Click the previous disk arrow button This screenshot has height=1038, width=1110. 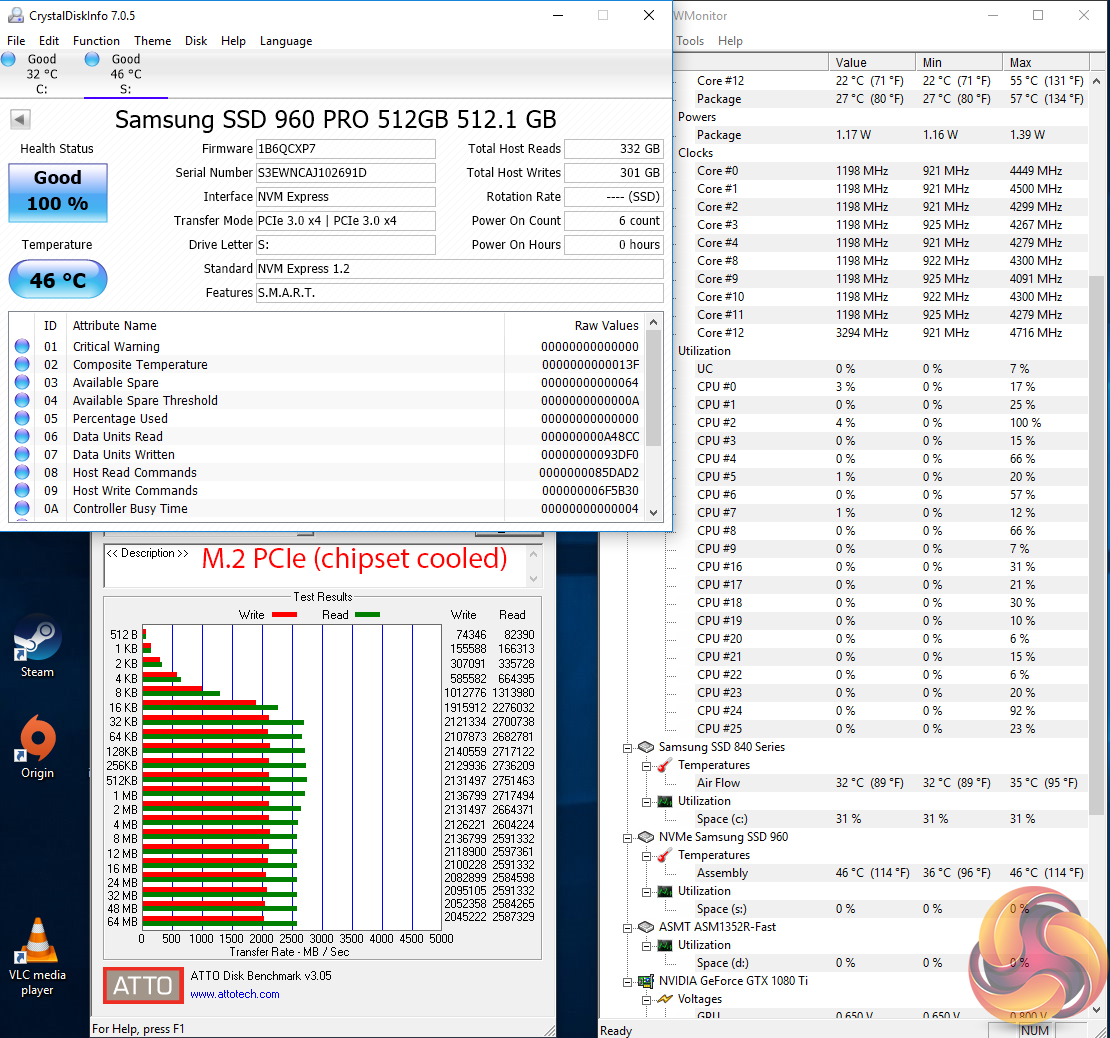(20, 120)
